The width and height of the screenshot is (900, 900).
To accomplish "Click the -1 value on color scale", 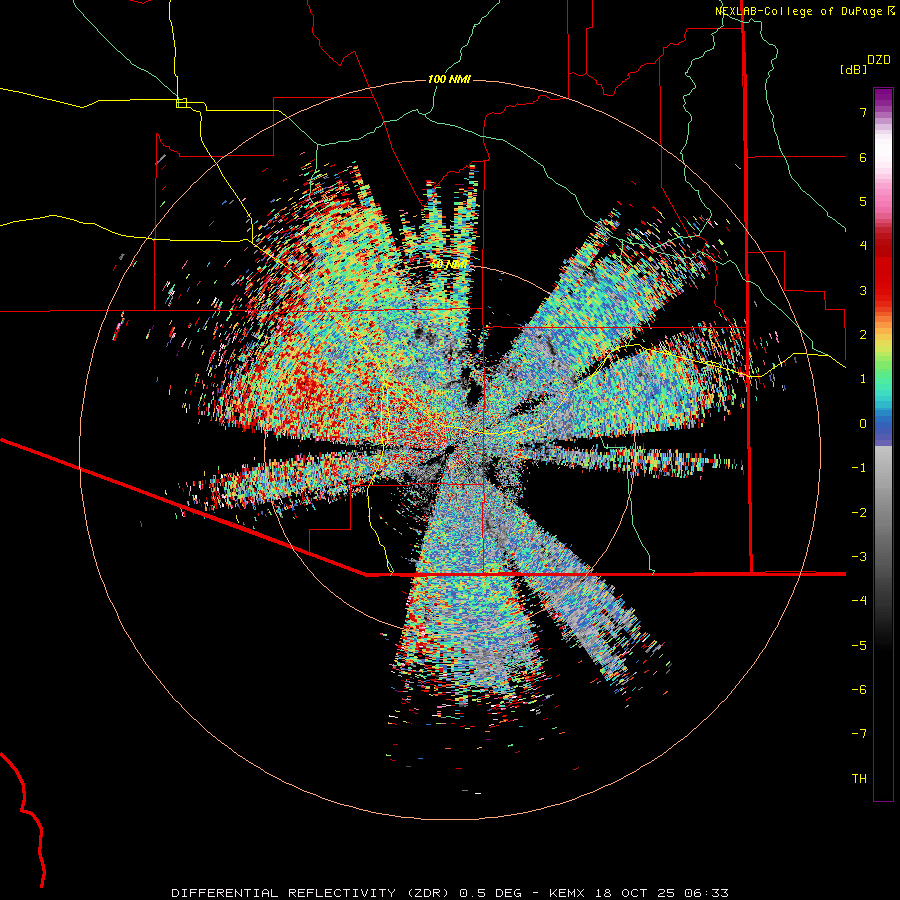I will 859,468.
